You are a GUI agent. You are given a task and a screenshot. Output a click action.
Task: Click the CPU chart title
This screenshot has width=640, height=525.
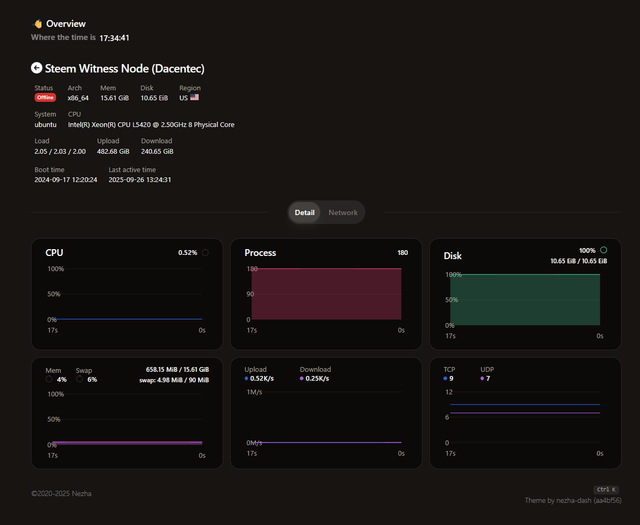click(x=54, y=253)
